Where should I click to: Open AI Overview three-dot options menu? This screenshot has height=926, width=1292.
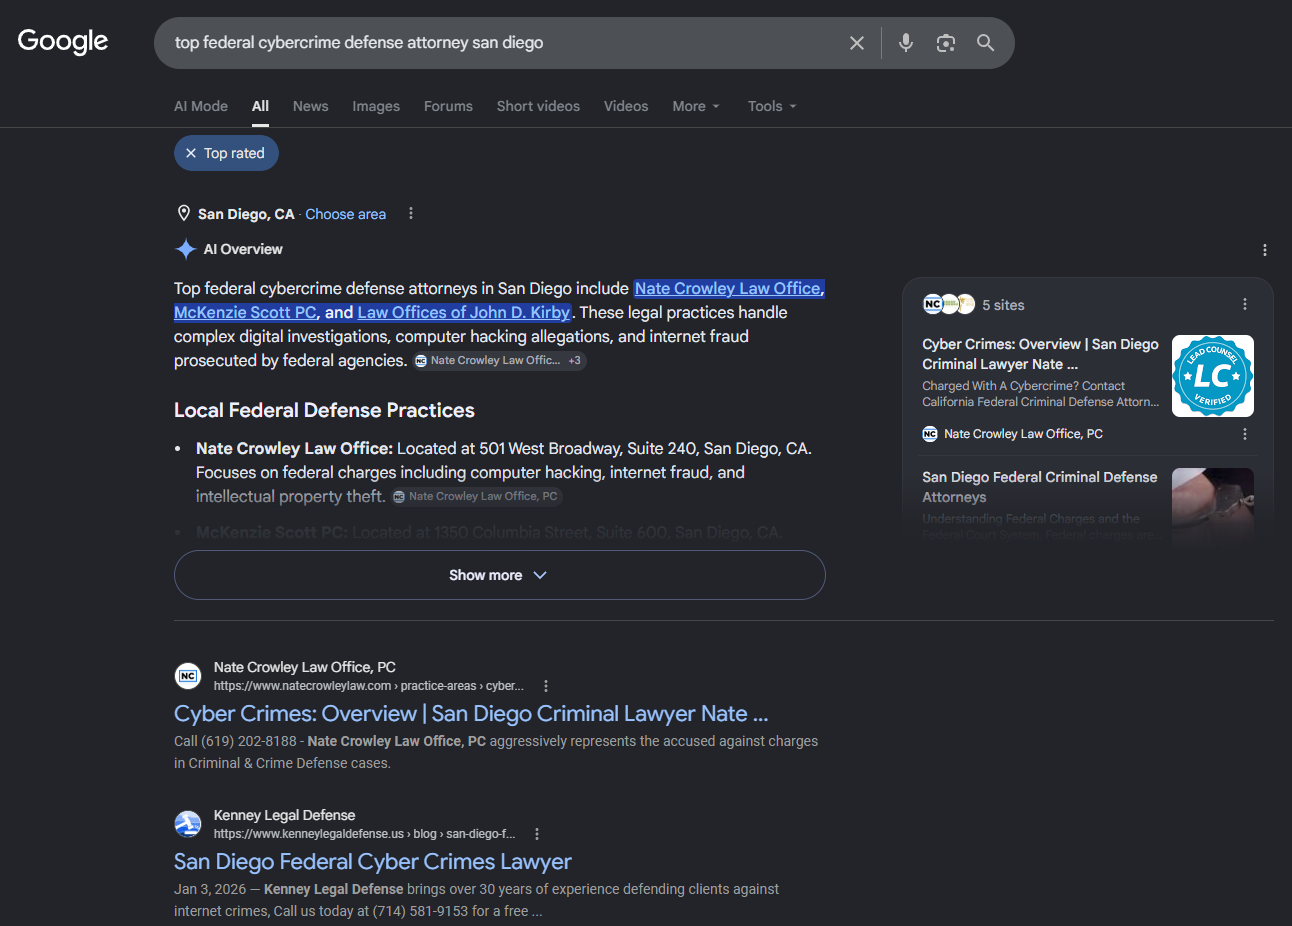pyautogui.click(x=1265, y=250)
